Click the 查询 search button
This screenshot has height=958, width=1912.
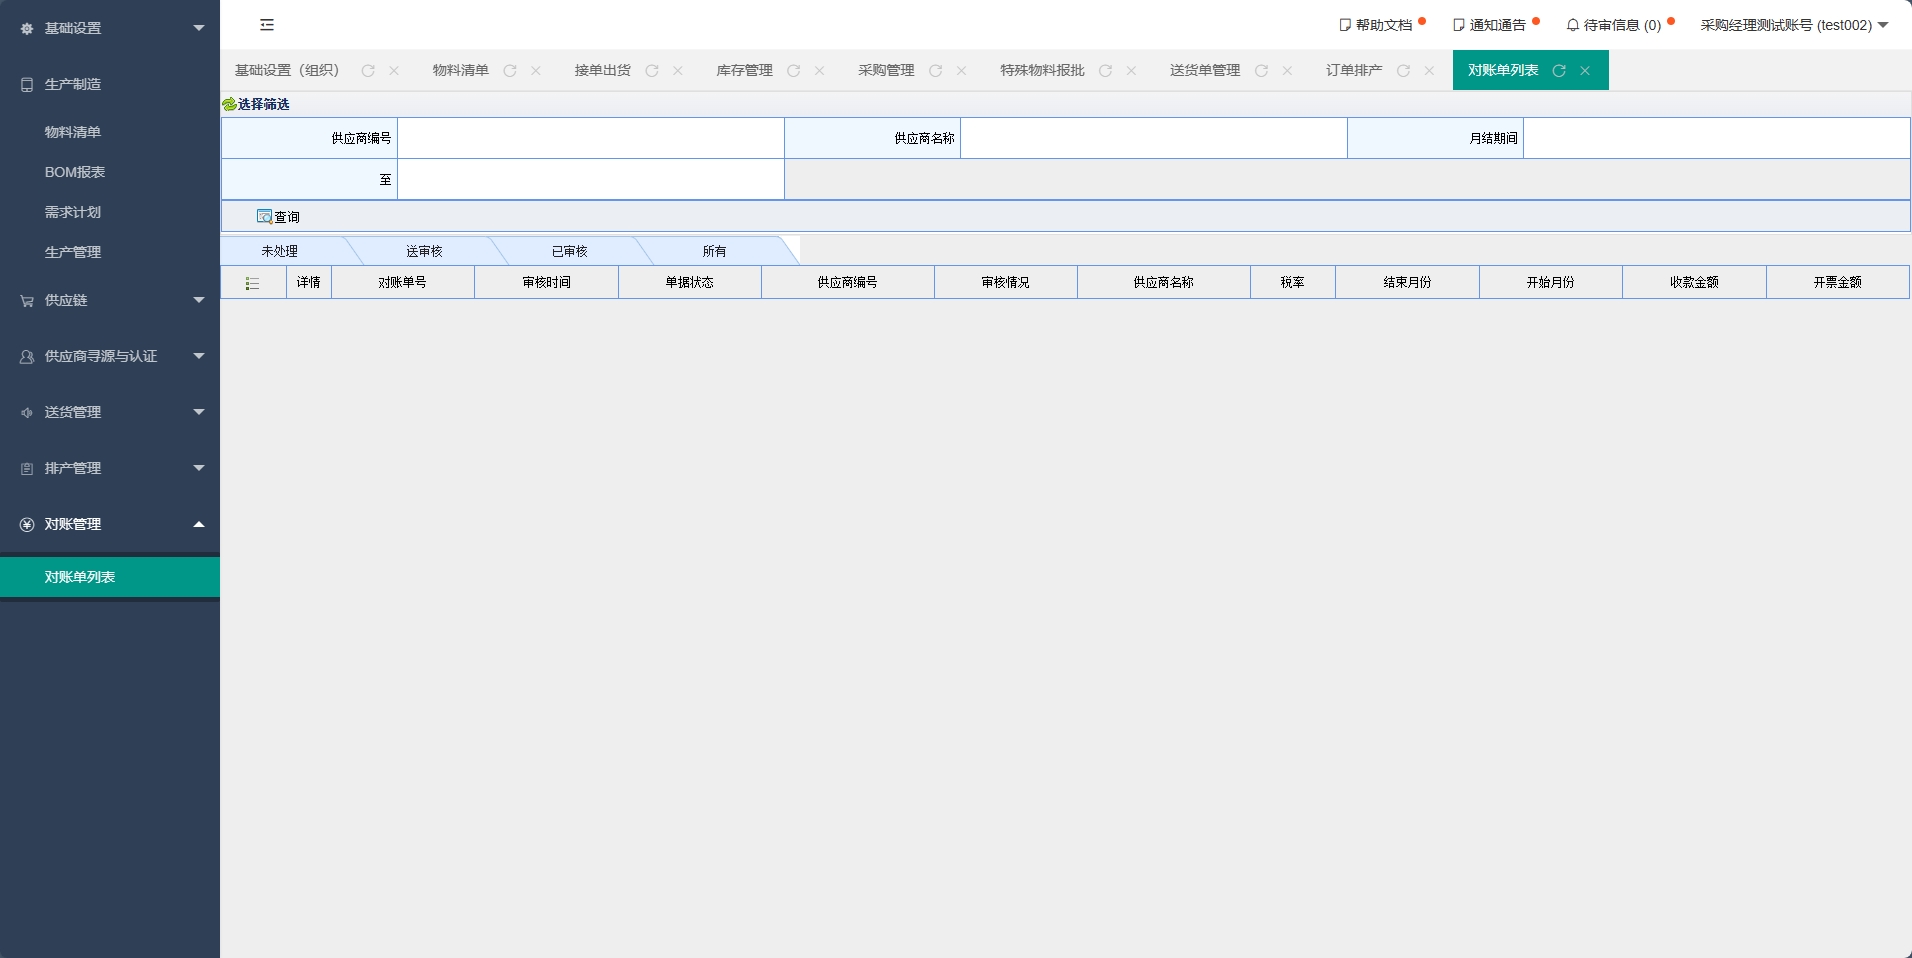coord(278,217)
